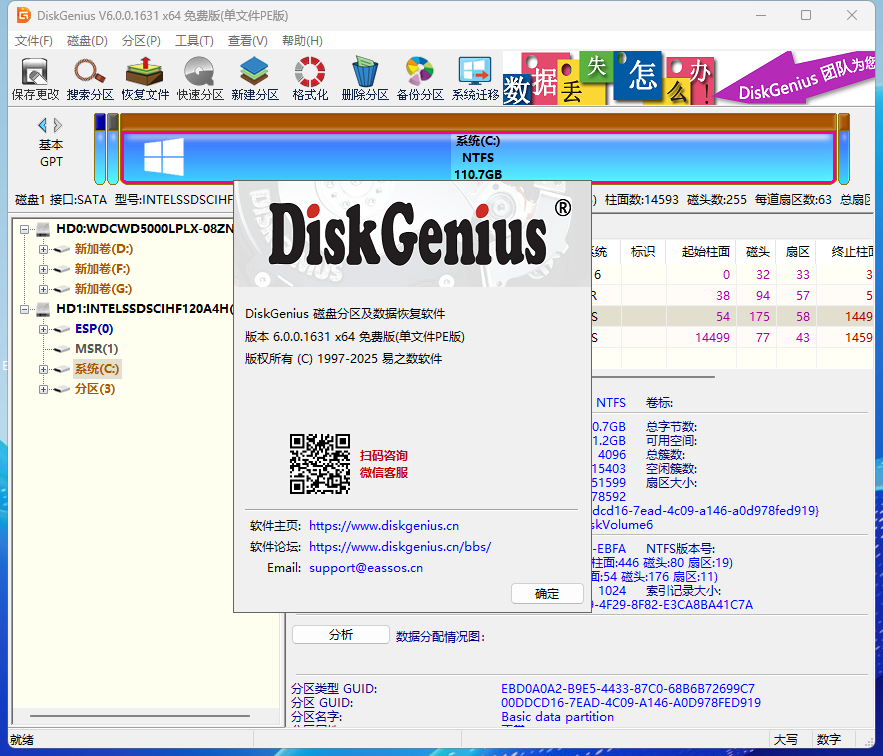Choose the 删除分区 delete partition icon
The image size is (883, 756).
(365, 79)
